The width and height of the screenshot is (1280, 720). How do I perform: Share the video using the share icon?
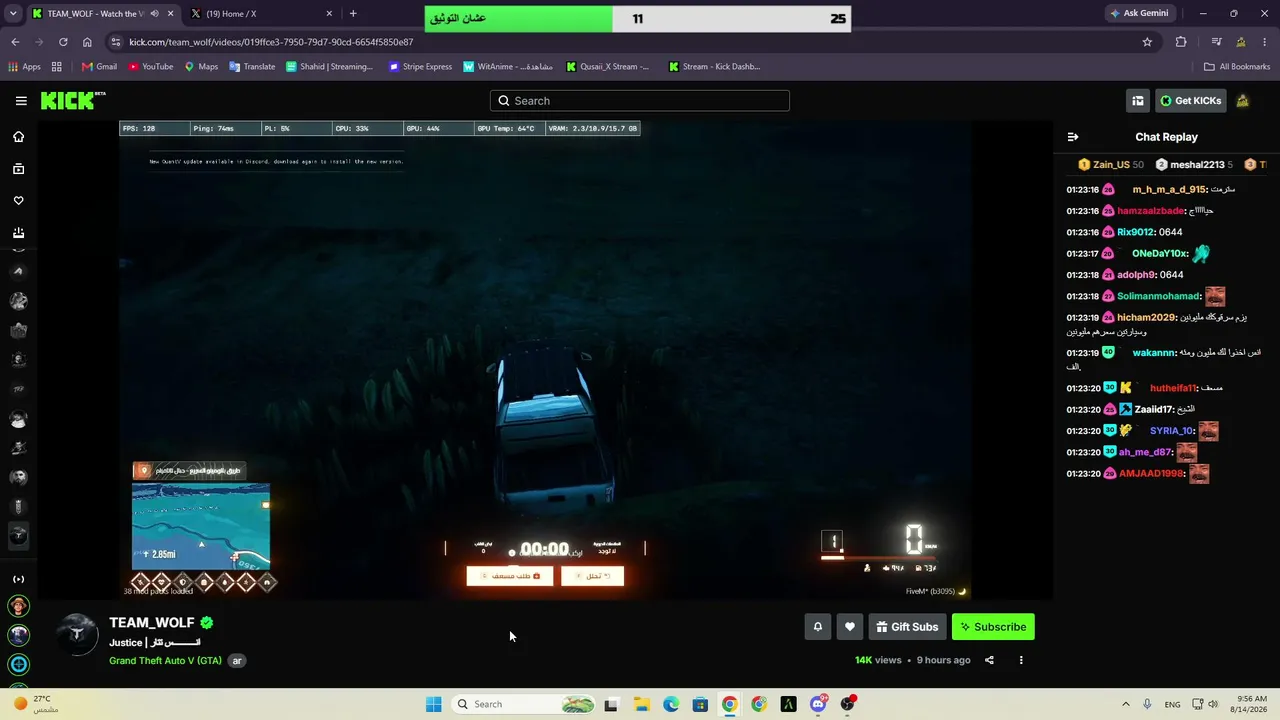coord(989,660)
